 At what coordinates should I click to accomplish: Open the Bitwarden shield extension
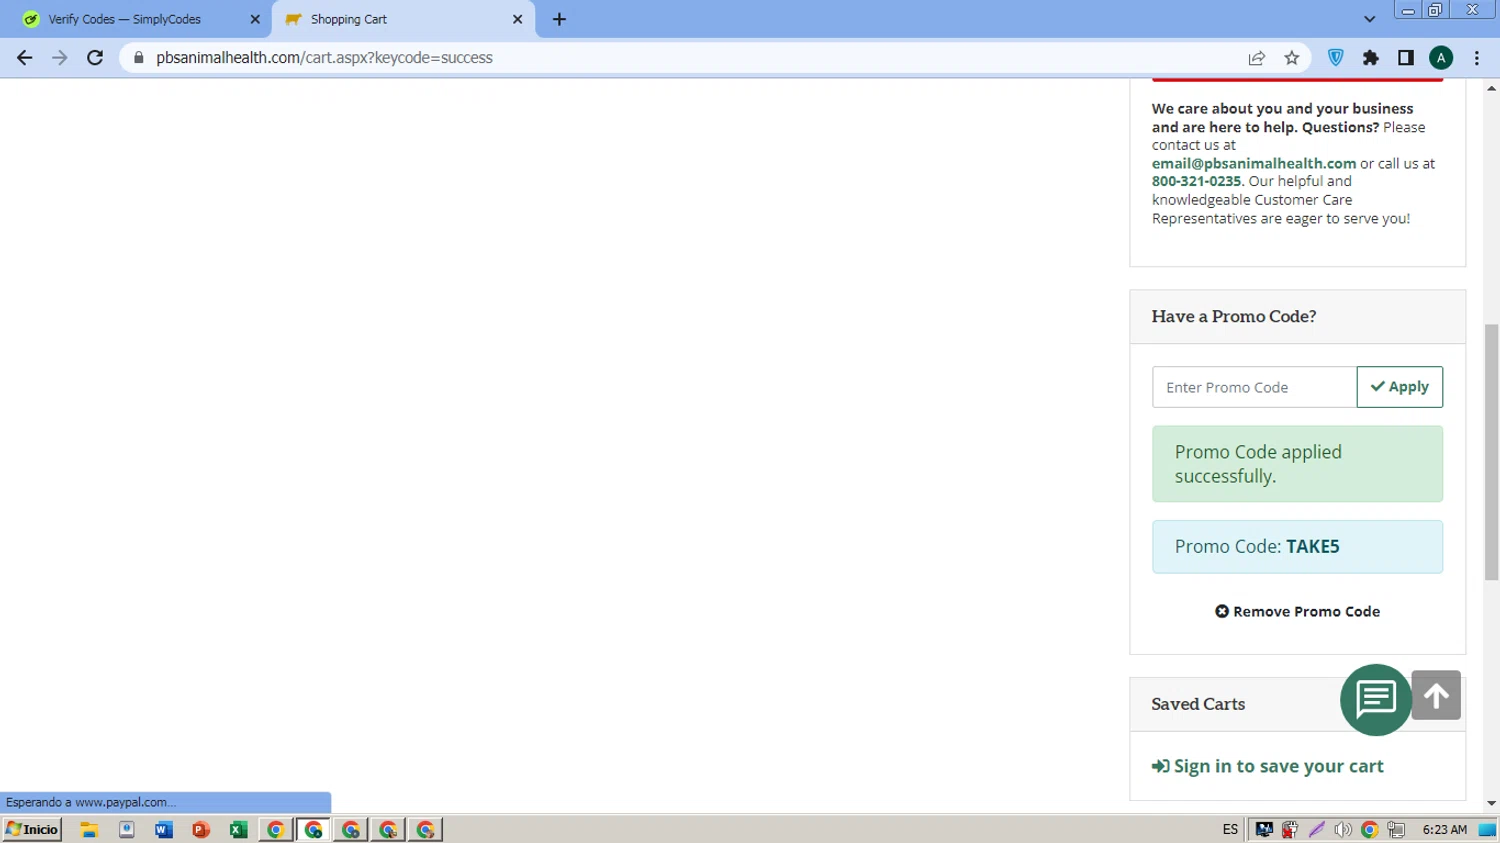[x=1336, y=58]
